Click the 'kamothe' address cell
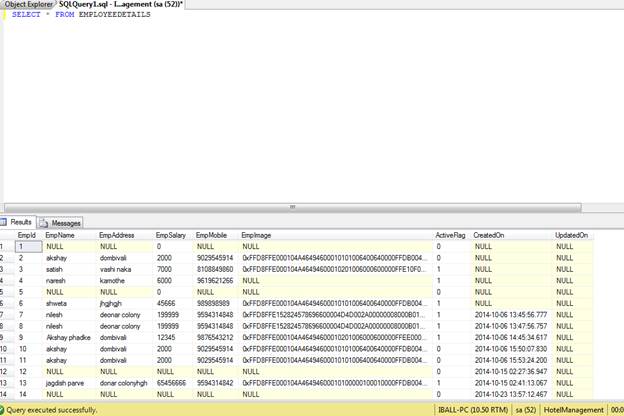Screen dimensions: 624x416 tap(125, 281)
